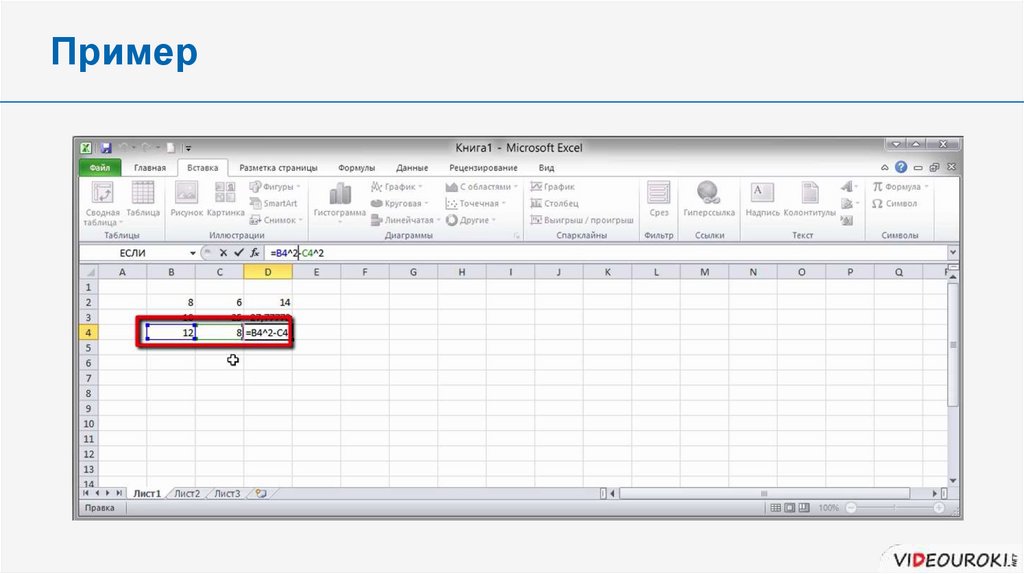1024x574 pixels.
Task: Insert a С областями area chart
Action: point(482,187)
